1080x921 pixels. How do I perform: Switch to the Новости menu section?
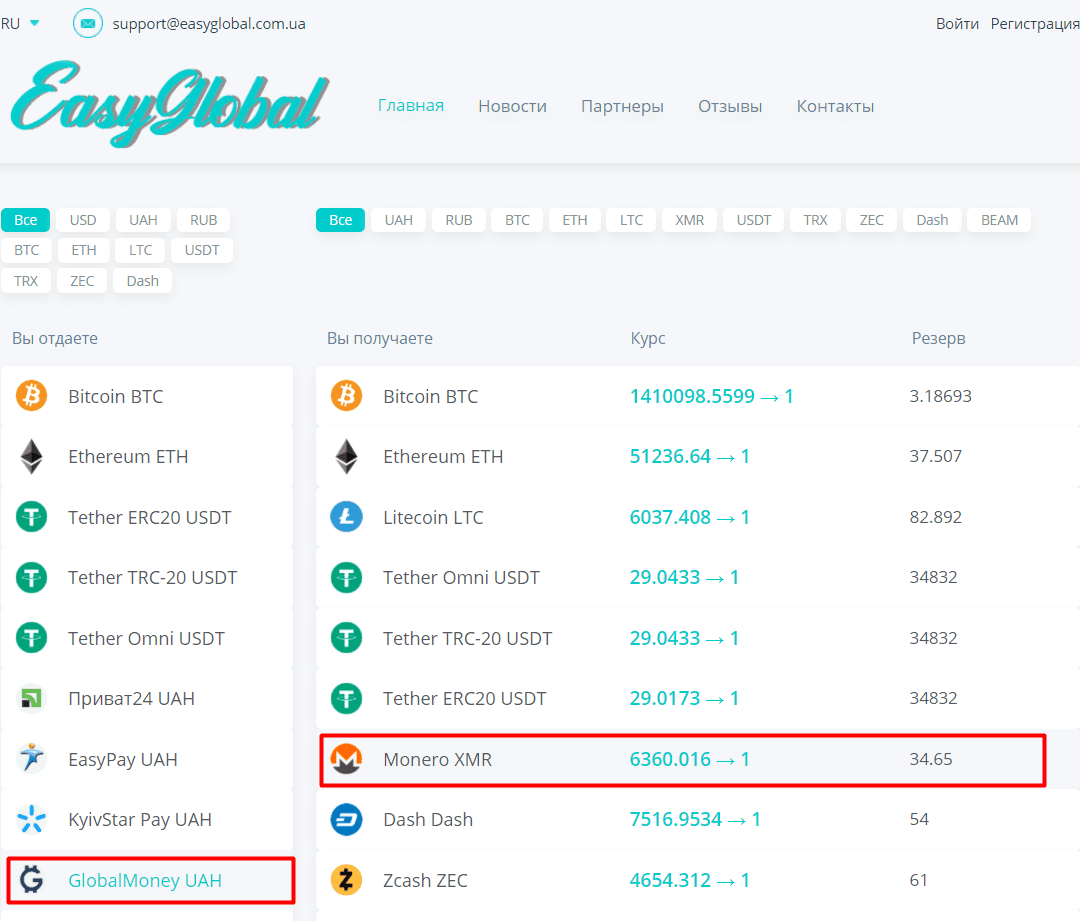point(512,105)
